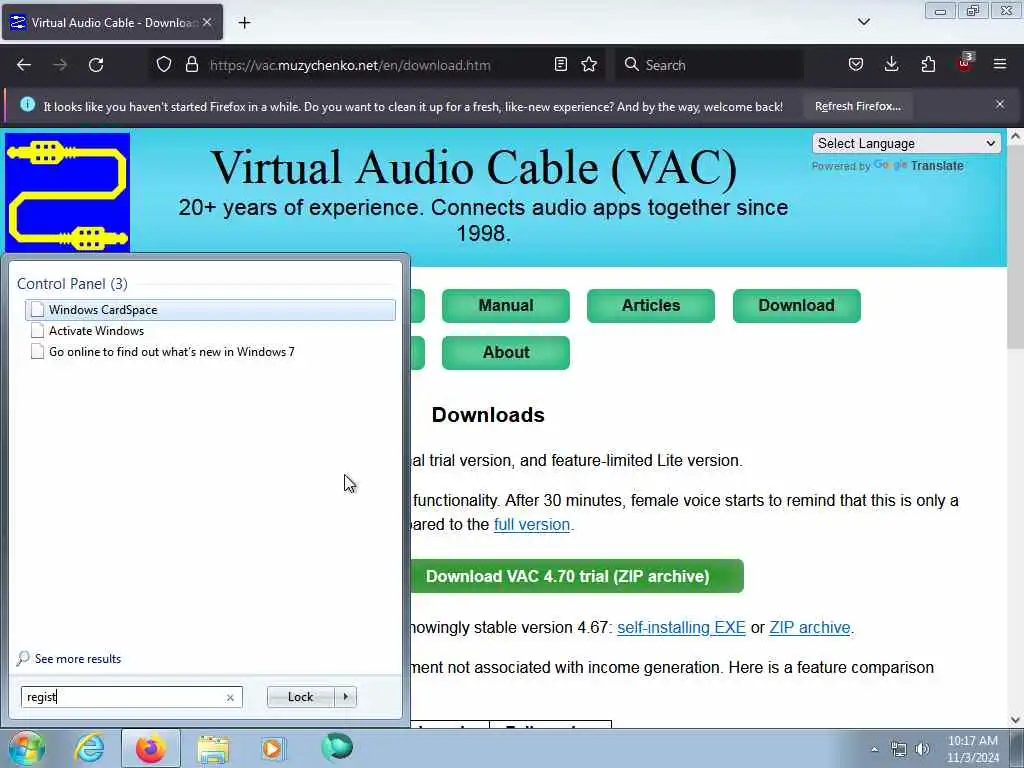Viewport: 1024px width, 768px height.
Task: Open the Manual page
Action: pos(505,306)
